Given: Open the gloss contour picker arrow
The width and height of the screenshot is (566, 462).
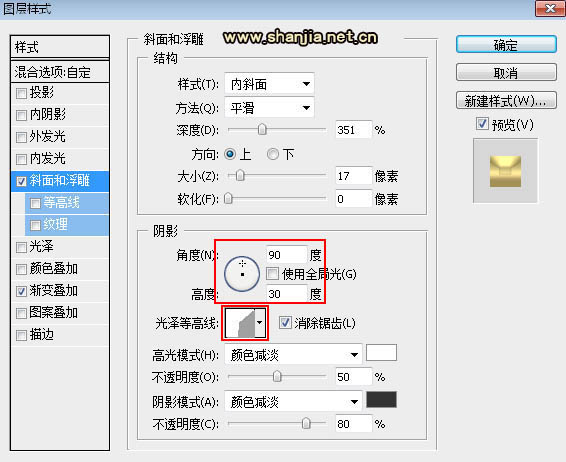Looking at the screenshot, I should (260, 323).
